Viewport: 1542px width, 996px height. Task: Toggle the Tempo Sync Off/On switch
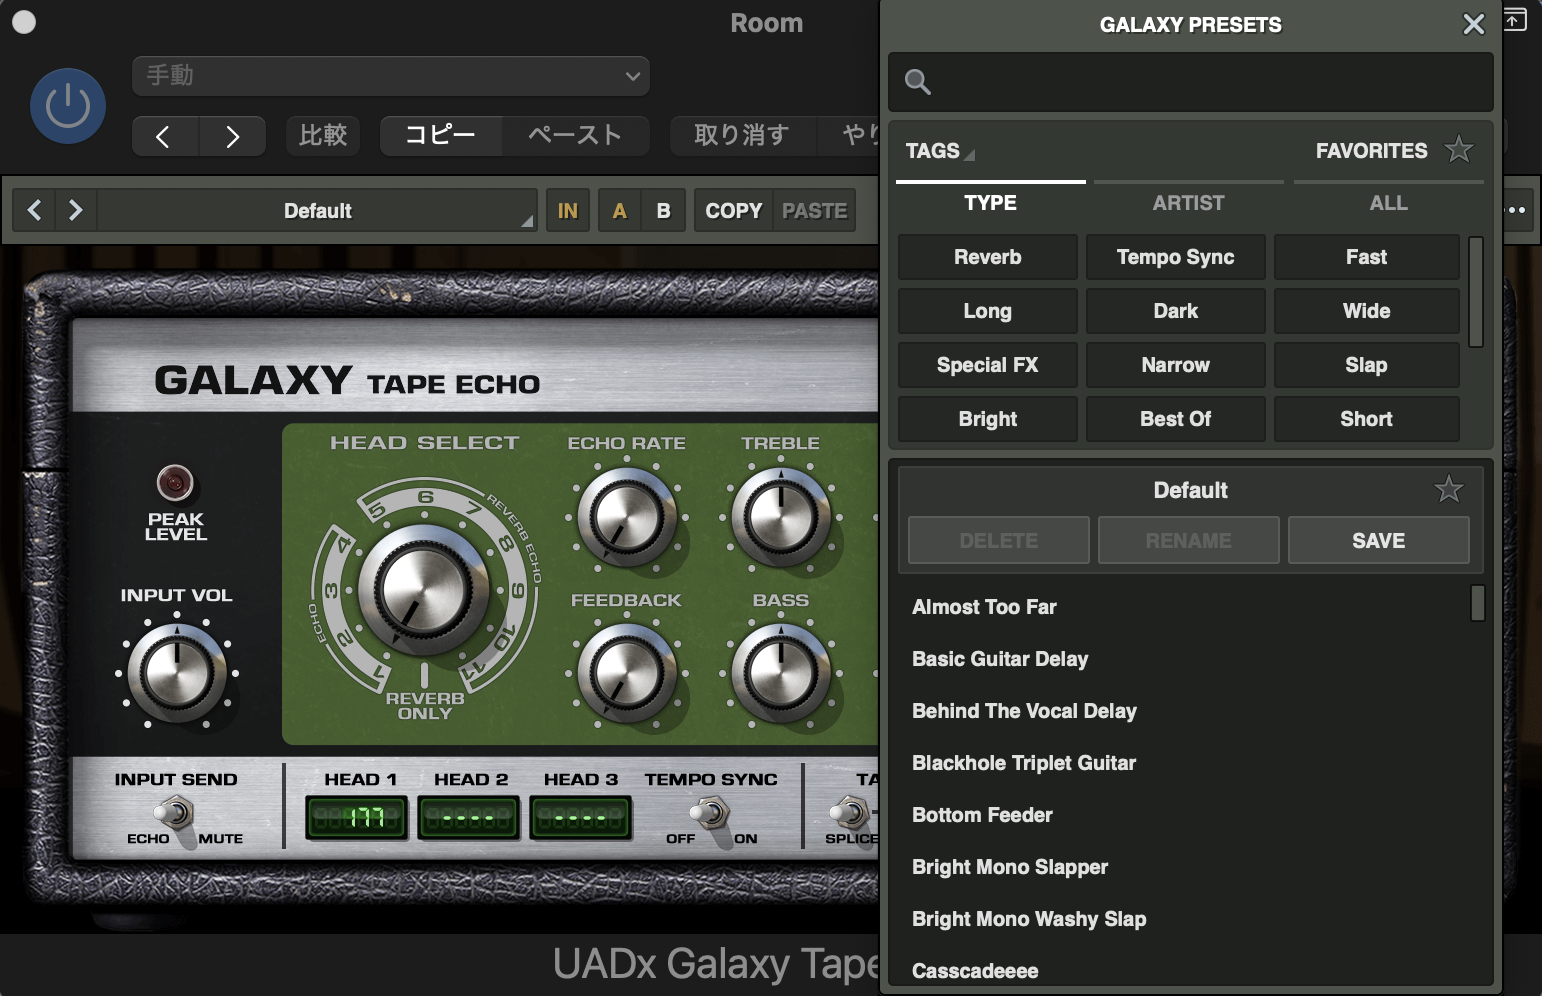coord(711,815)
